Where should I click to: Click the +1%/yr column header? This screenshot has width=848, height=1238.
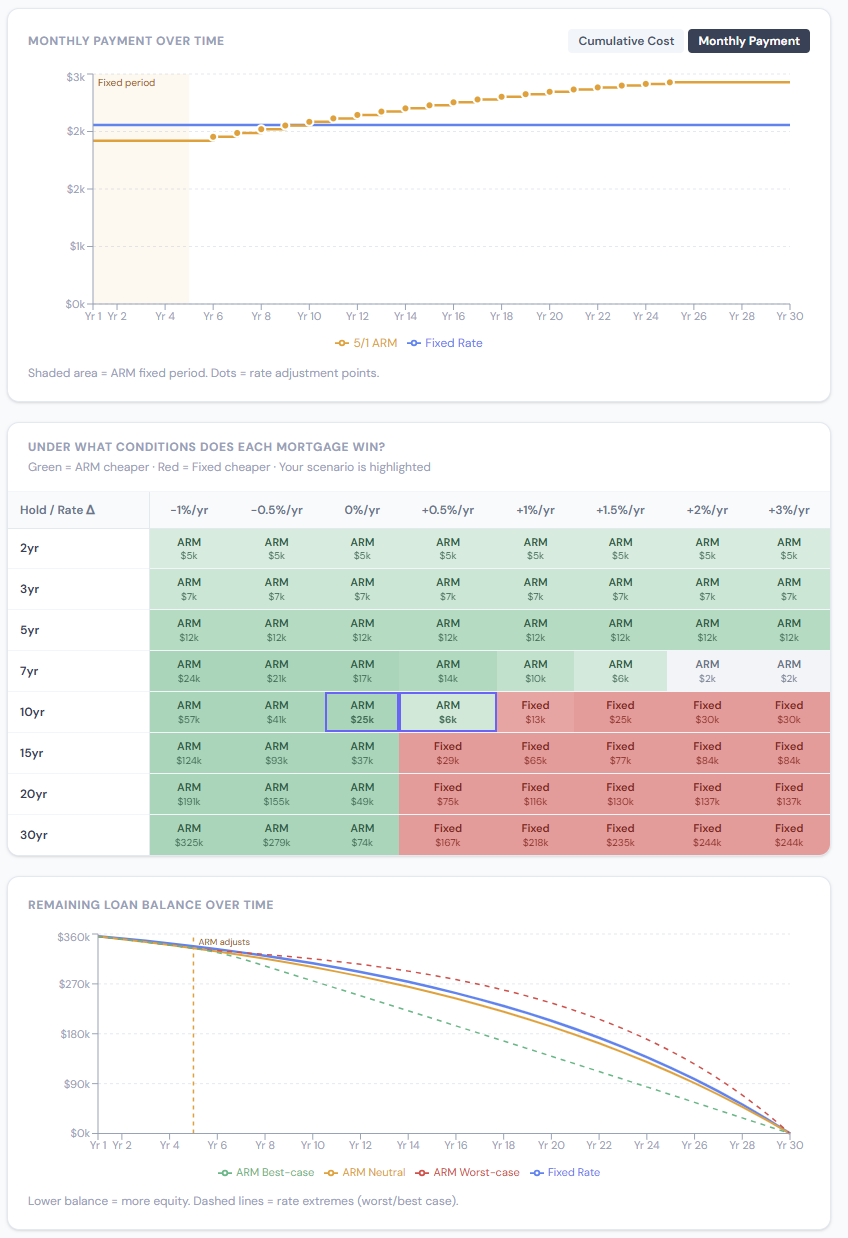tap(535, 510)
